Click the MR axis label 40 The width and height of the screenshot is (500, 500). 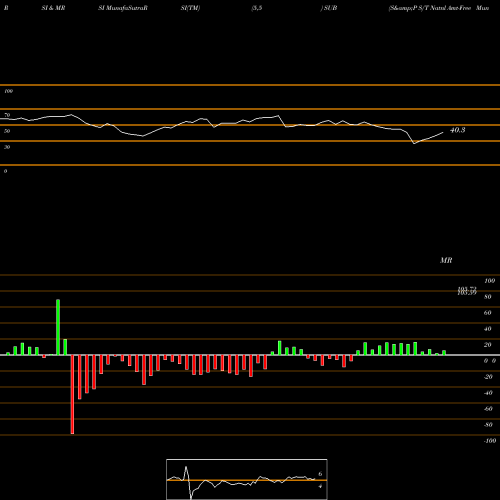488,329
